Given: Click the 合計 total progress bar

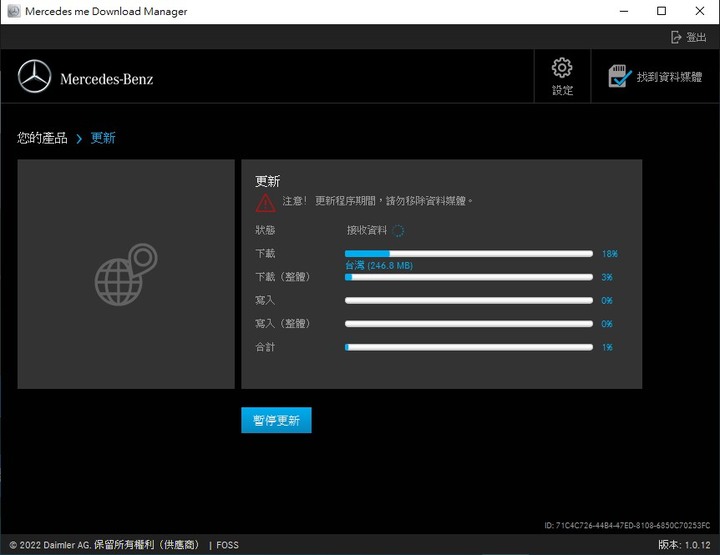Looking at the screenshot, I should 469,347.
